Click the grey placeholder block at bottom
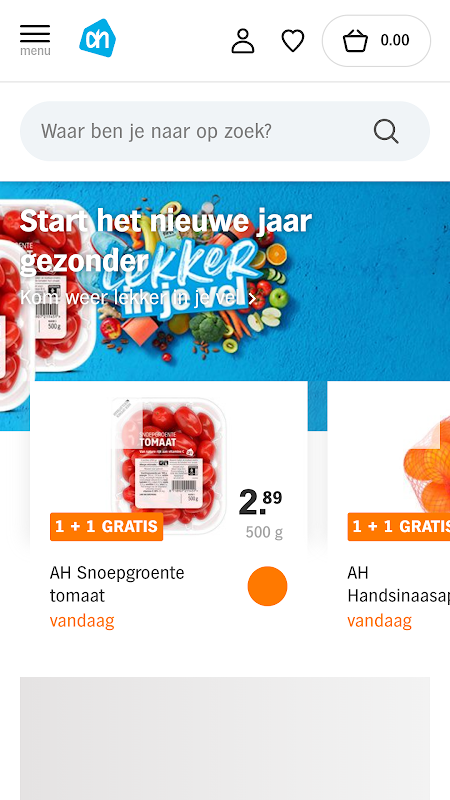Image resolution: width=450 pixels, height=800 pixels. point(225,738)
